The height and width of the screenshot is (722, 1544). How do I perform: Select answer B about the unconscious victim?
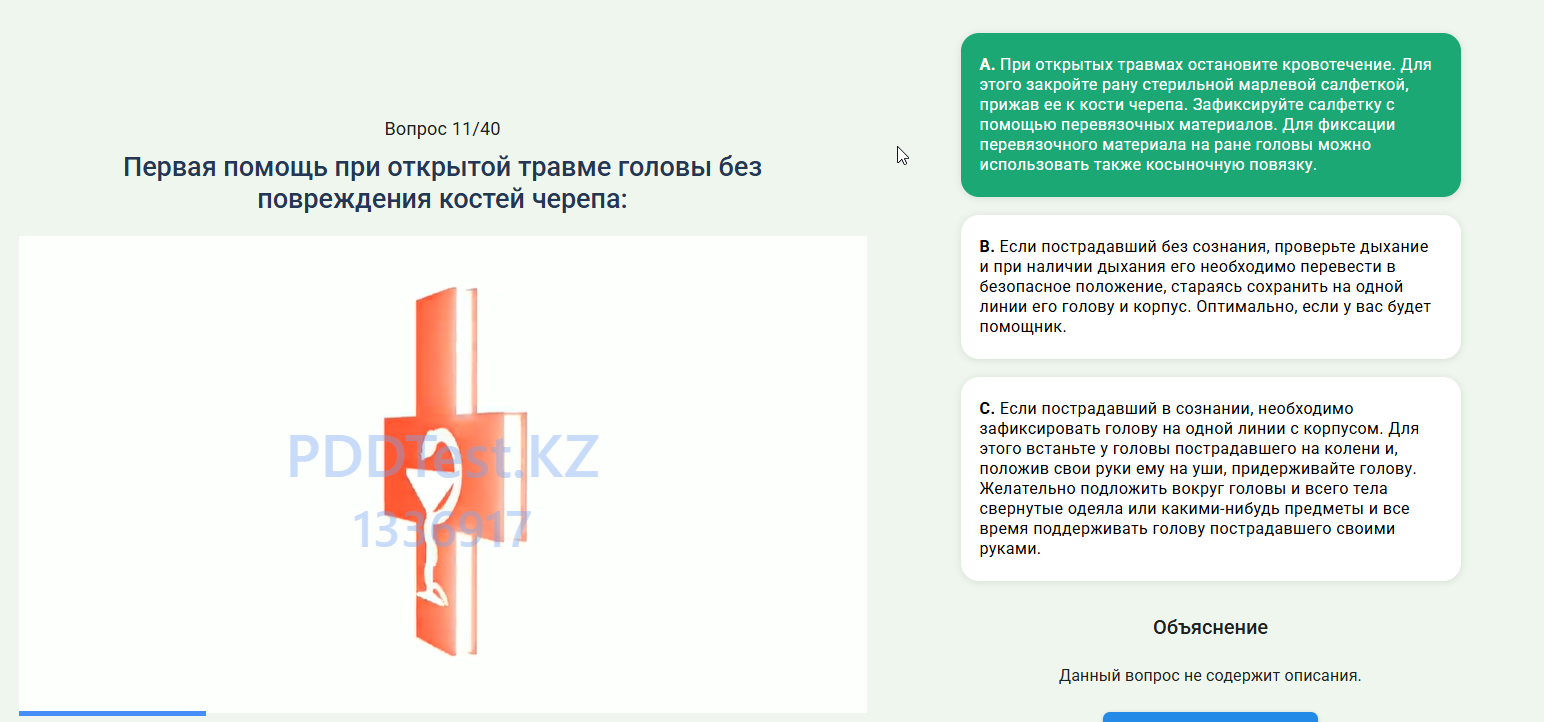coord(1210,287)
